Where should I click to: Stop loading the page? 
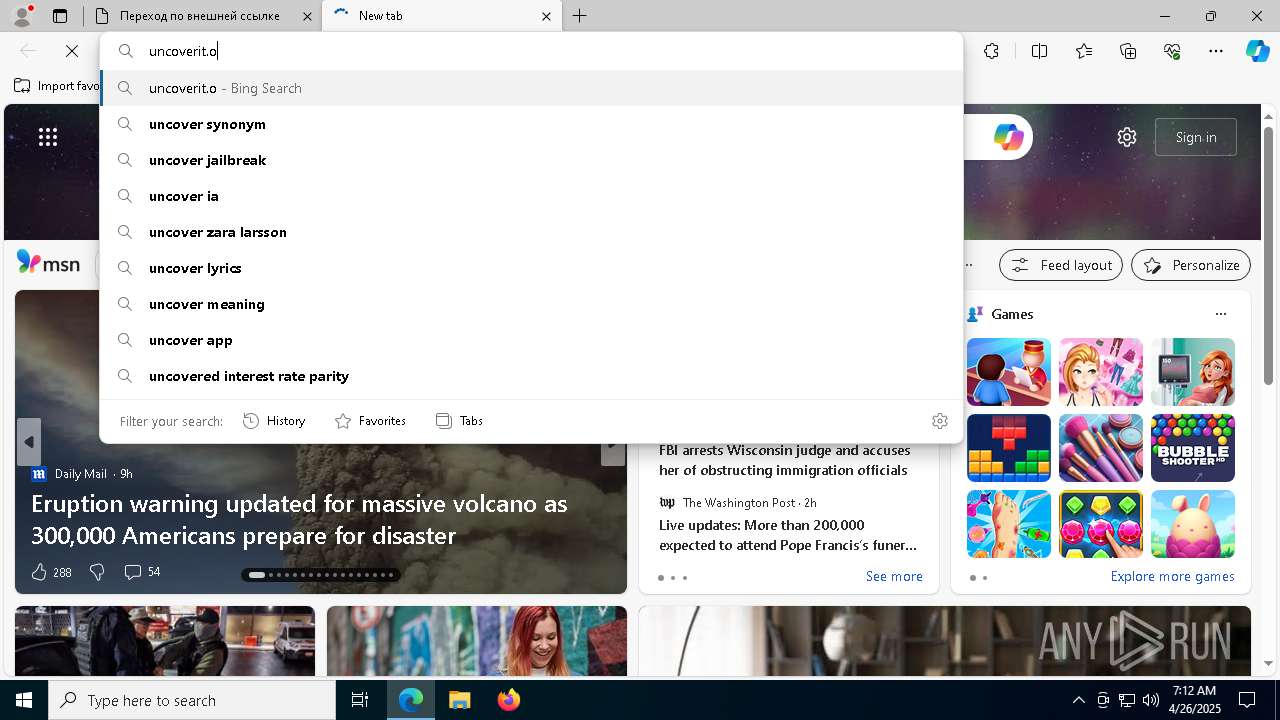(72, 51)
